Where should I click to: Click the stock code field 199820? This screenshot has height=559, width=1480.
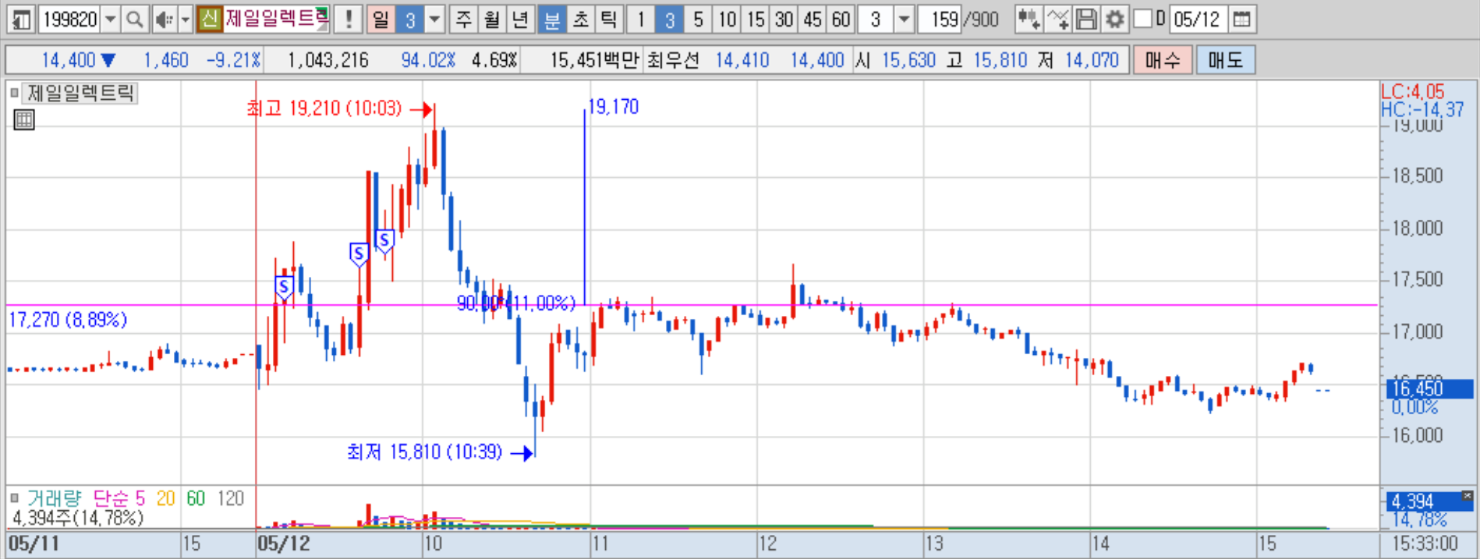point(68,19)
